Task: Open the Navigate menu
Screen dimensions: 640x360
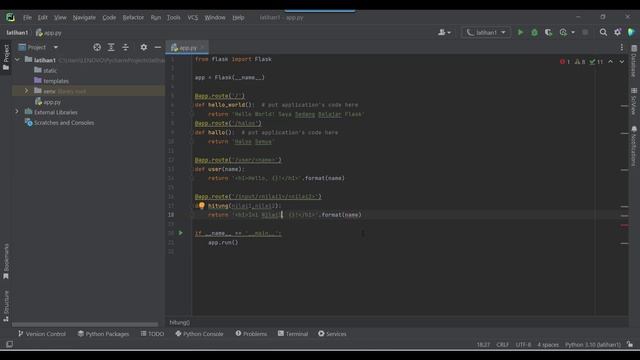Action: click(84, 18)
